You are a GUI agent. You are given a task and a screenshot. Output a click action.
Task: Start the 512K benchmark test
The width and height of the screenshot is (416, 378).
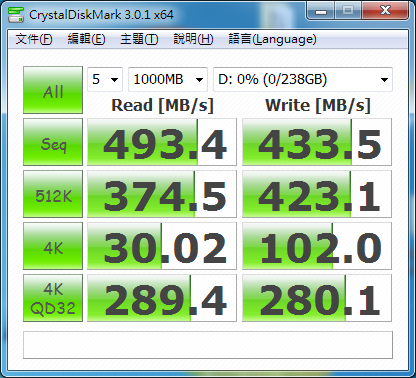[53, 194]
